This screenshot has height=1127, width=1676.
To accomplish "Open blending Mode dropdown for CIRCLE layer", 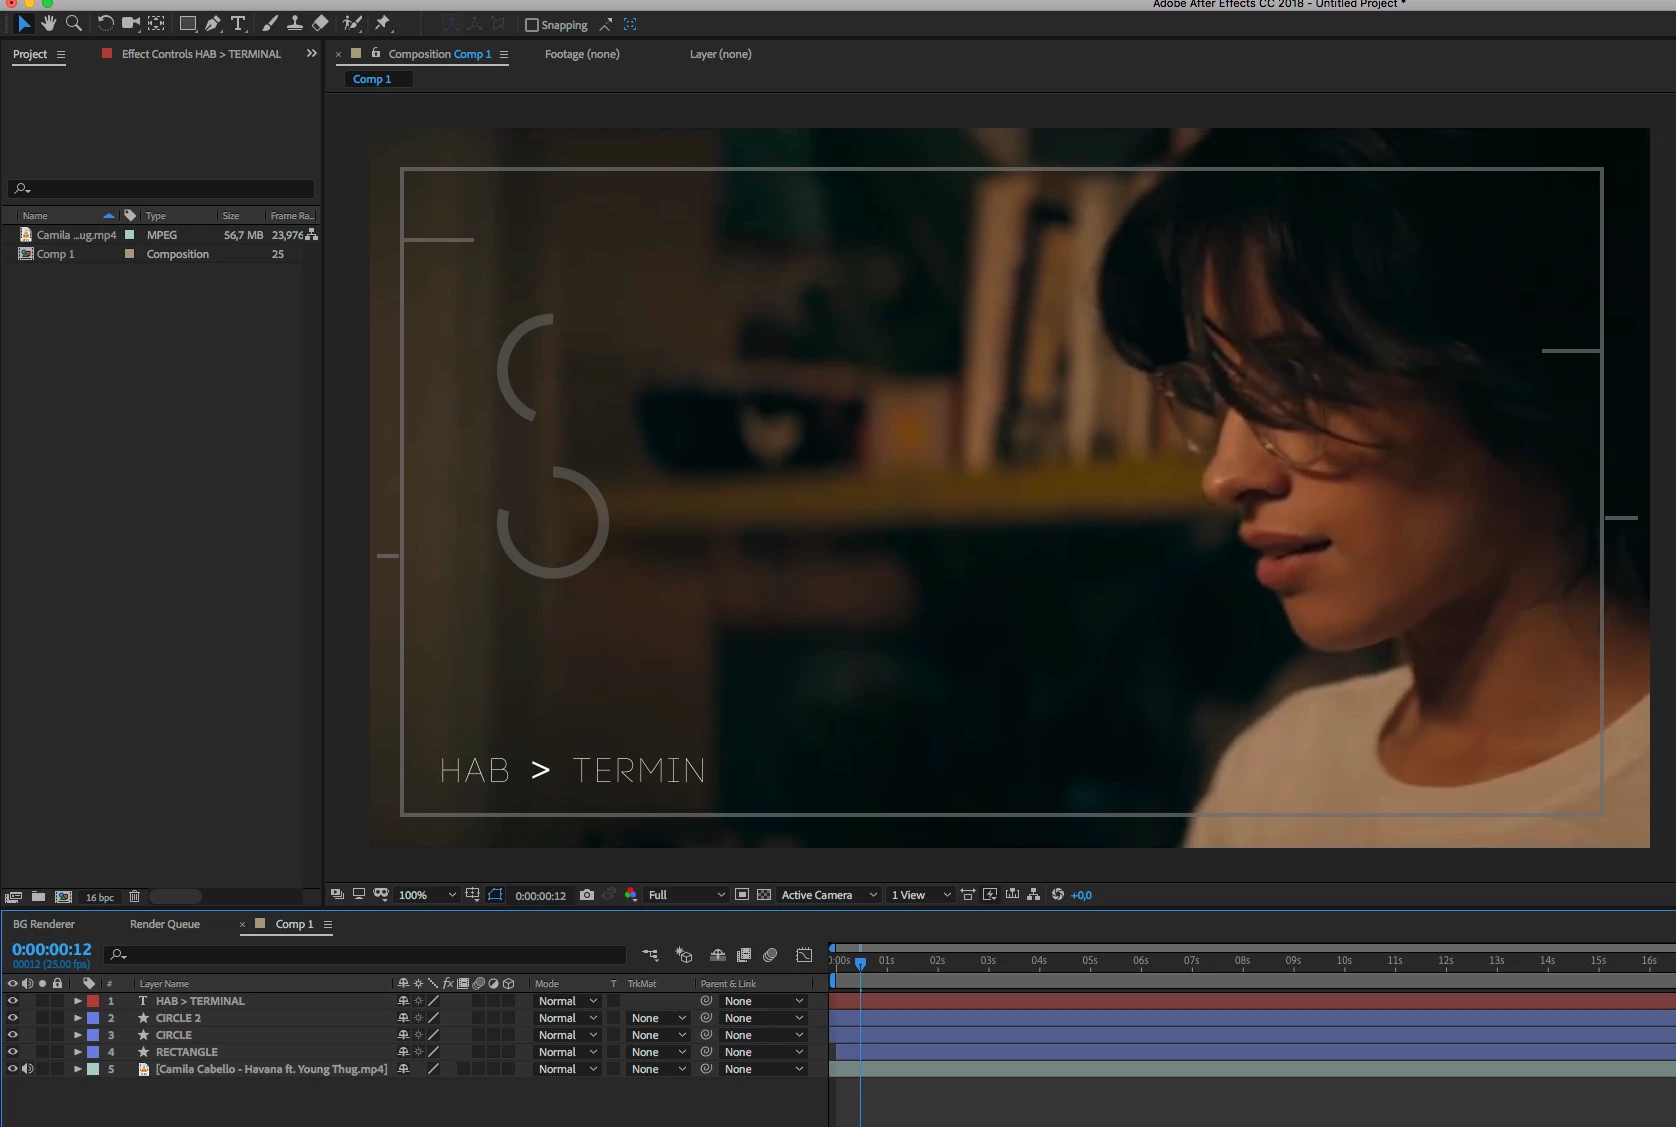I will point(567,1035).
